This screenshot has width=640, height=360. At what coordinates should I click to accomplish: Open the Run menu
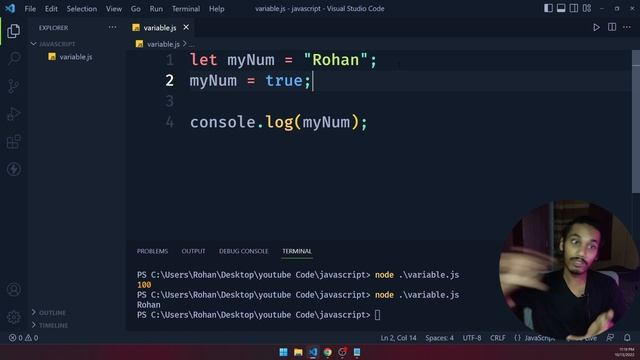[156, 9]
